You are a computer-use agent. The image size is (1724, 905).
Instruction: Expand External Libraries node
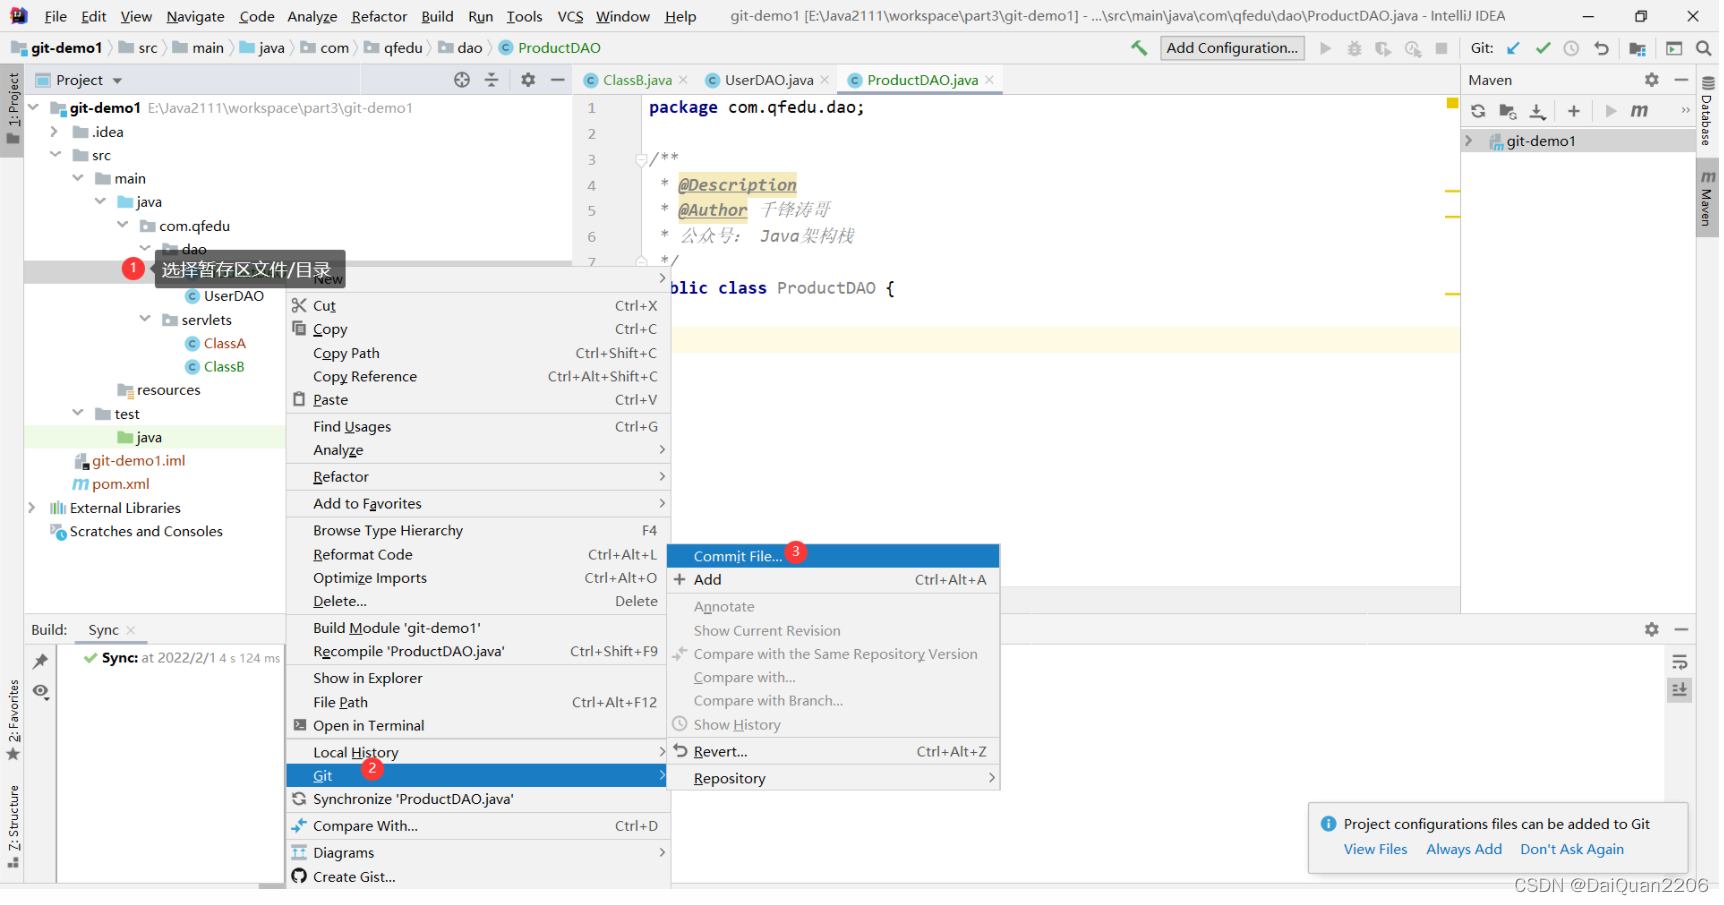point(31,508)
